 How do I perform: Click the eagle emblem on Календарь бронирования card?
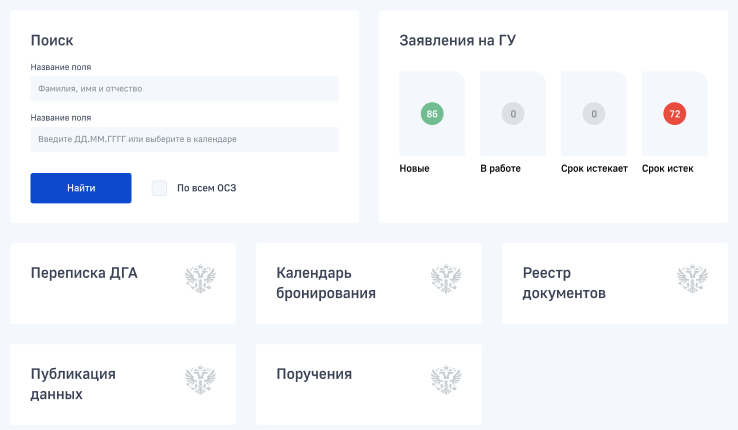click(446, 279)
